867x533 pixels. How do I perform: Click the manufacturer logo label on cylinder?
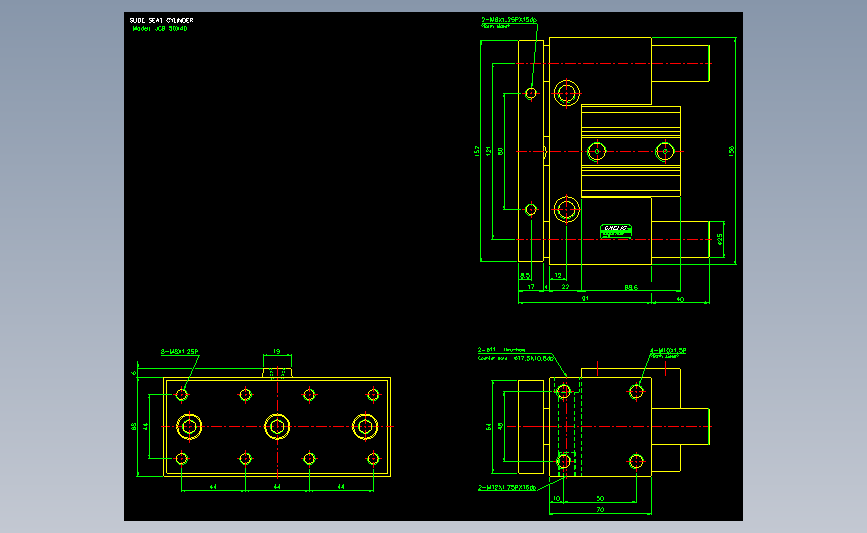(616, 231)
